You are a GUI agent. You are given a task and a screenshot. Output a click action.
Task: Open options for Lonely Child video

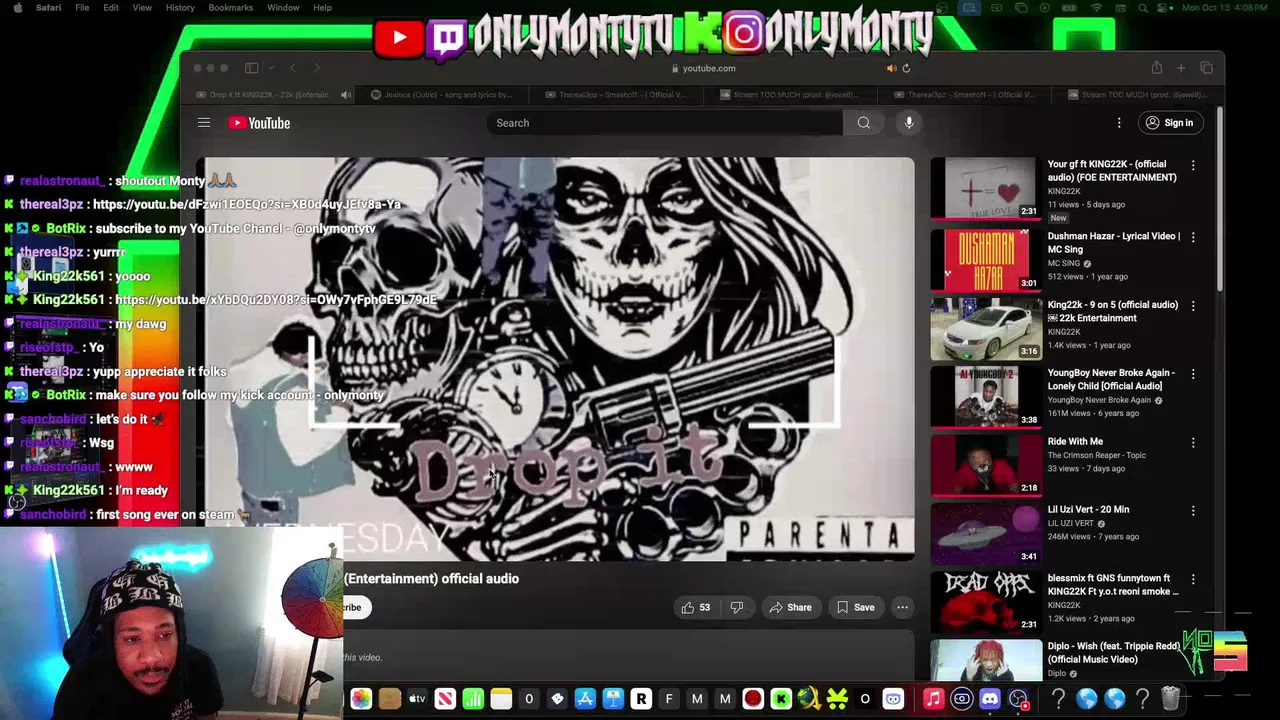click(1193, 373)
